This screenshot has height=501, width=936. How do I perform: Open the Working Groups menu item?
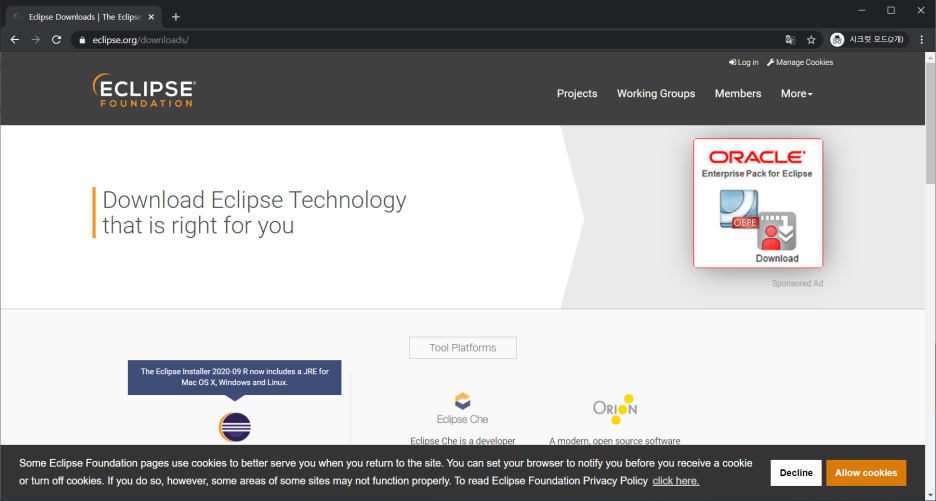(x=655, y=93)
